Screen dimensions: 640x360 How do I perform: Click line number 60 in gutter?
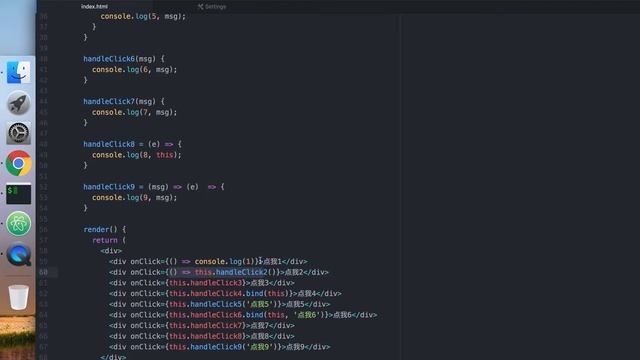click(43, 272)
